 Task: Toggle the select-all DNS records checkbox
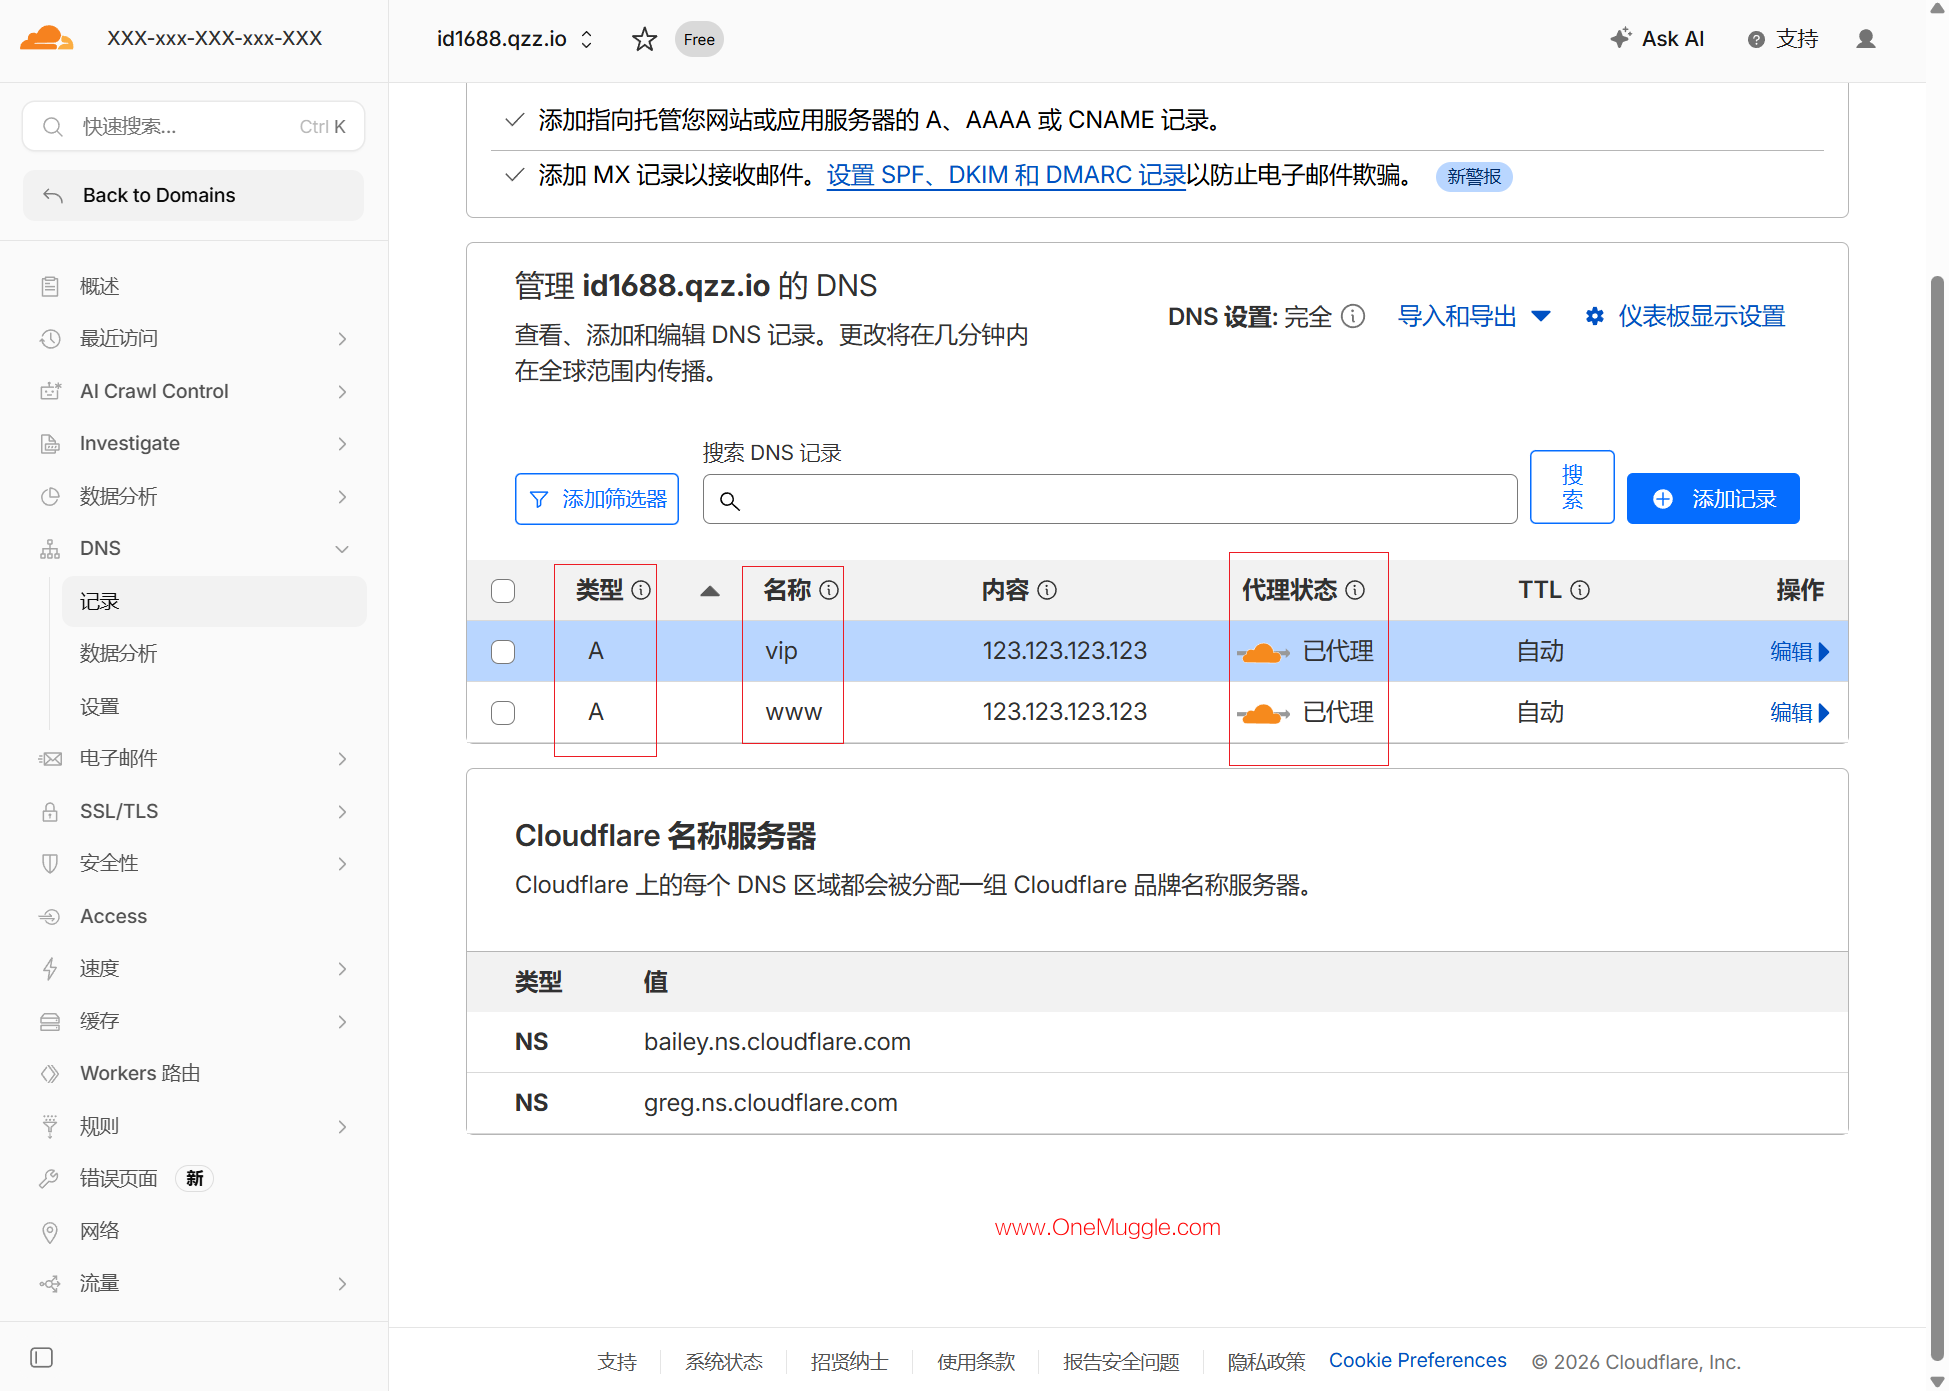tap(503, 591)
